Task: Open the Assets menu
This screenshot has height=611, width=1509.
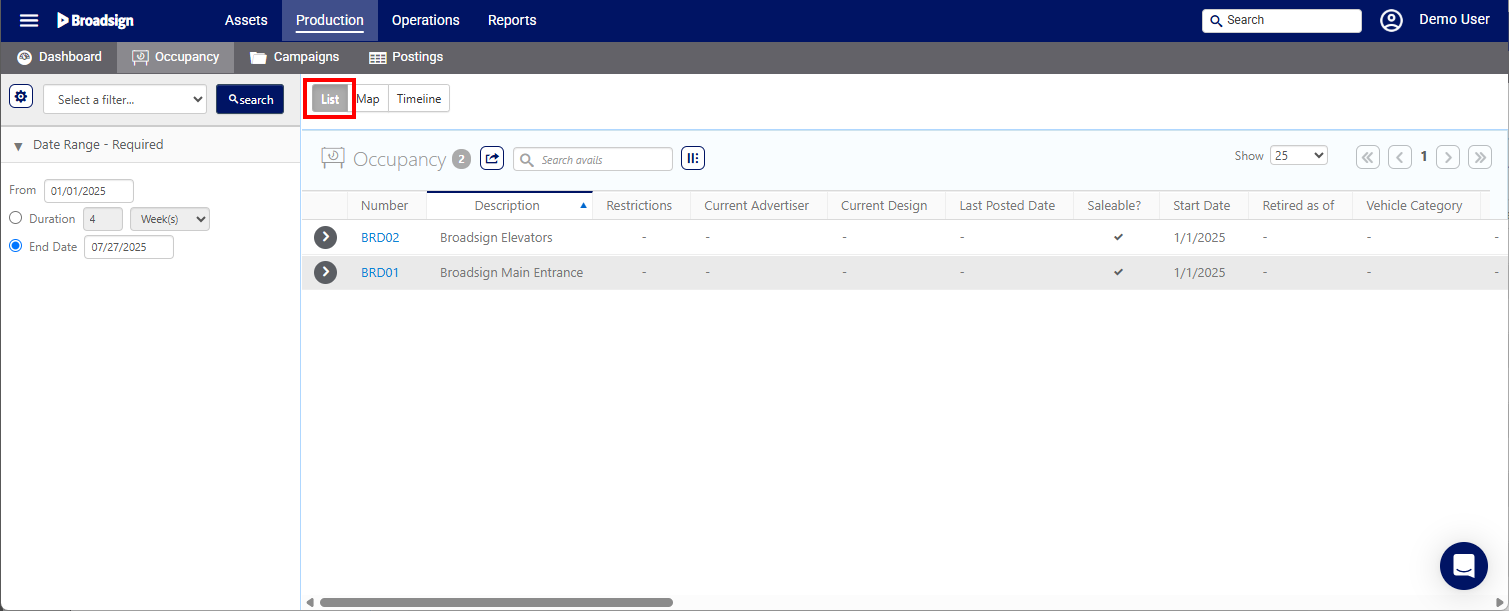Action: (x=246, y=20)
